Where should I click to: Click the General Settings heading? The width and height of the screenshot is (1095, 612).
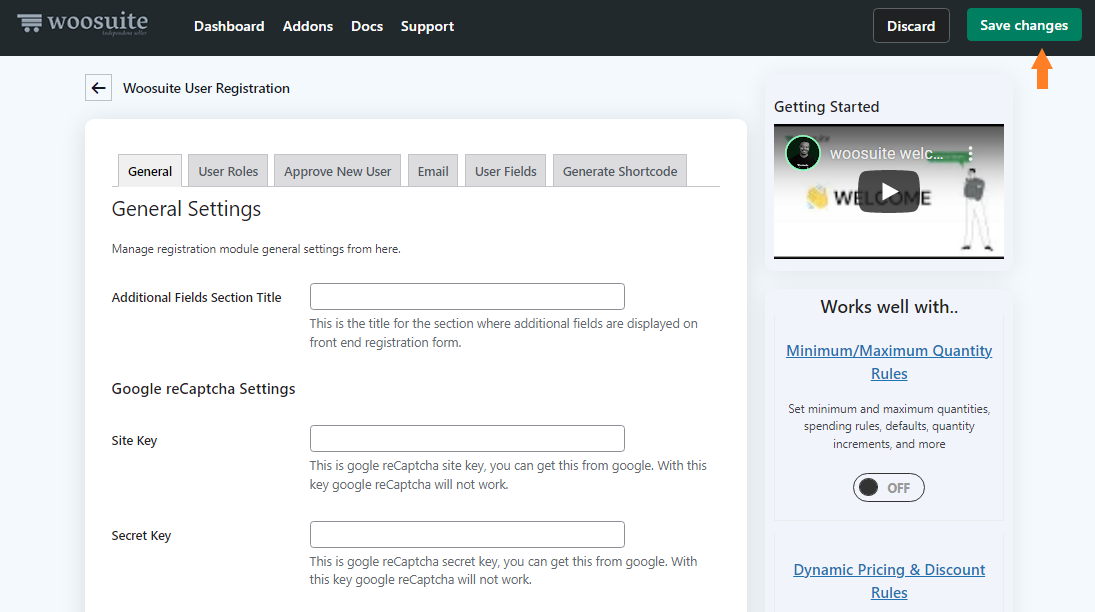tap(186, 209)
